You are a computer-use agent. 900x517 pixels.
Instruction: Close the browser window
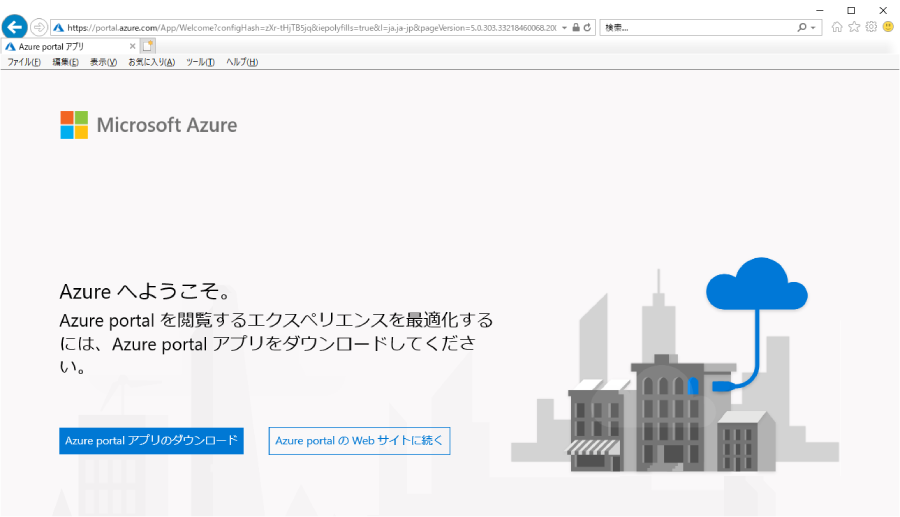click(x=883, y=10)
